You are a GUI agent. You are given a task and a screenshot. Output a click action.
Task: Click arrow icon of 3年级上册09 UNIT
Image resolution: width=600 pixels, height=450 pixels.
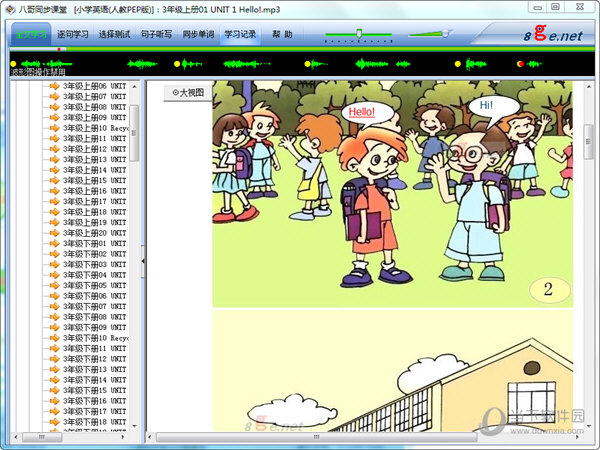[x=54, y=117]
